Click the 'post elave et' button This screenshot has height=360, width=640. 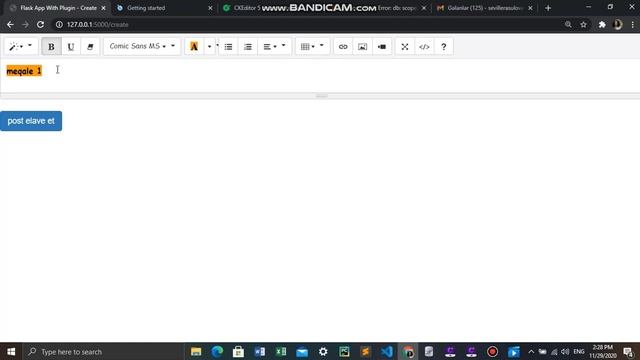click(31, 121)
